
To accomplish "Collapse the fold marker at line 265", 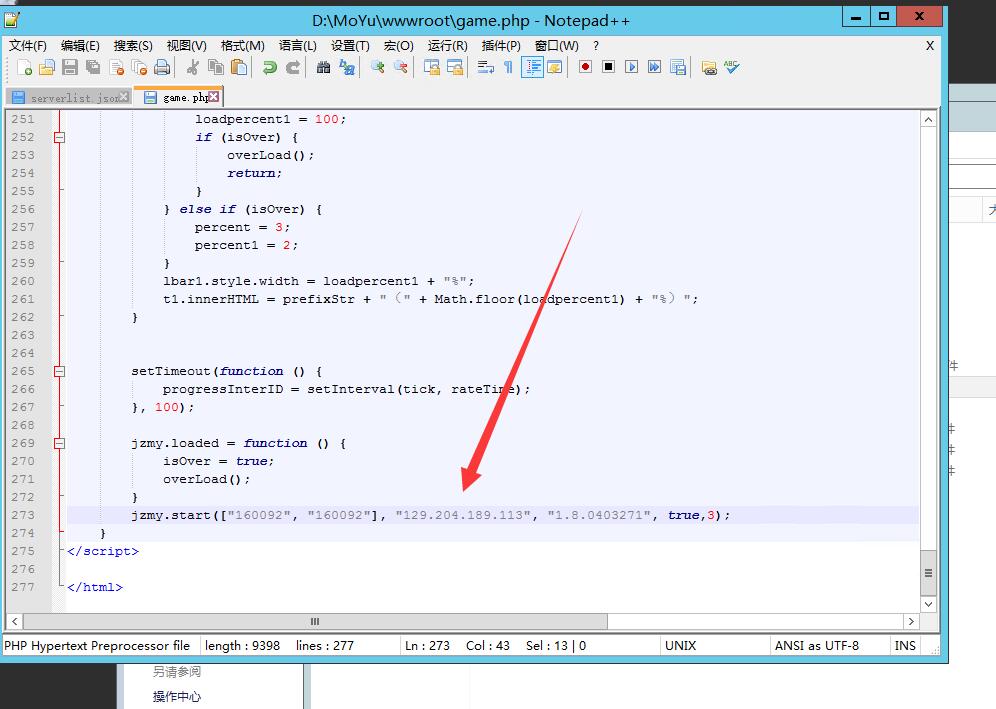I will click(x=59, y=371).
